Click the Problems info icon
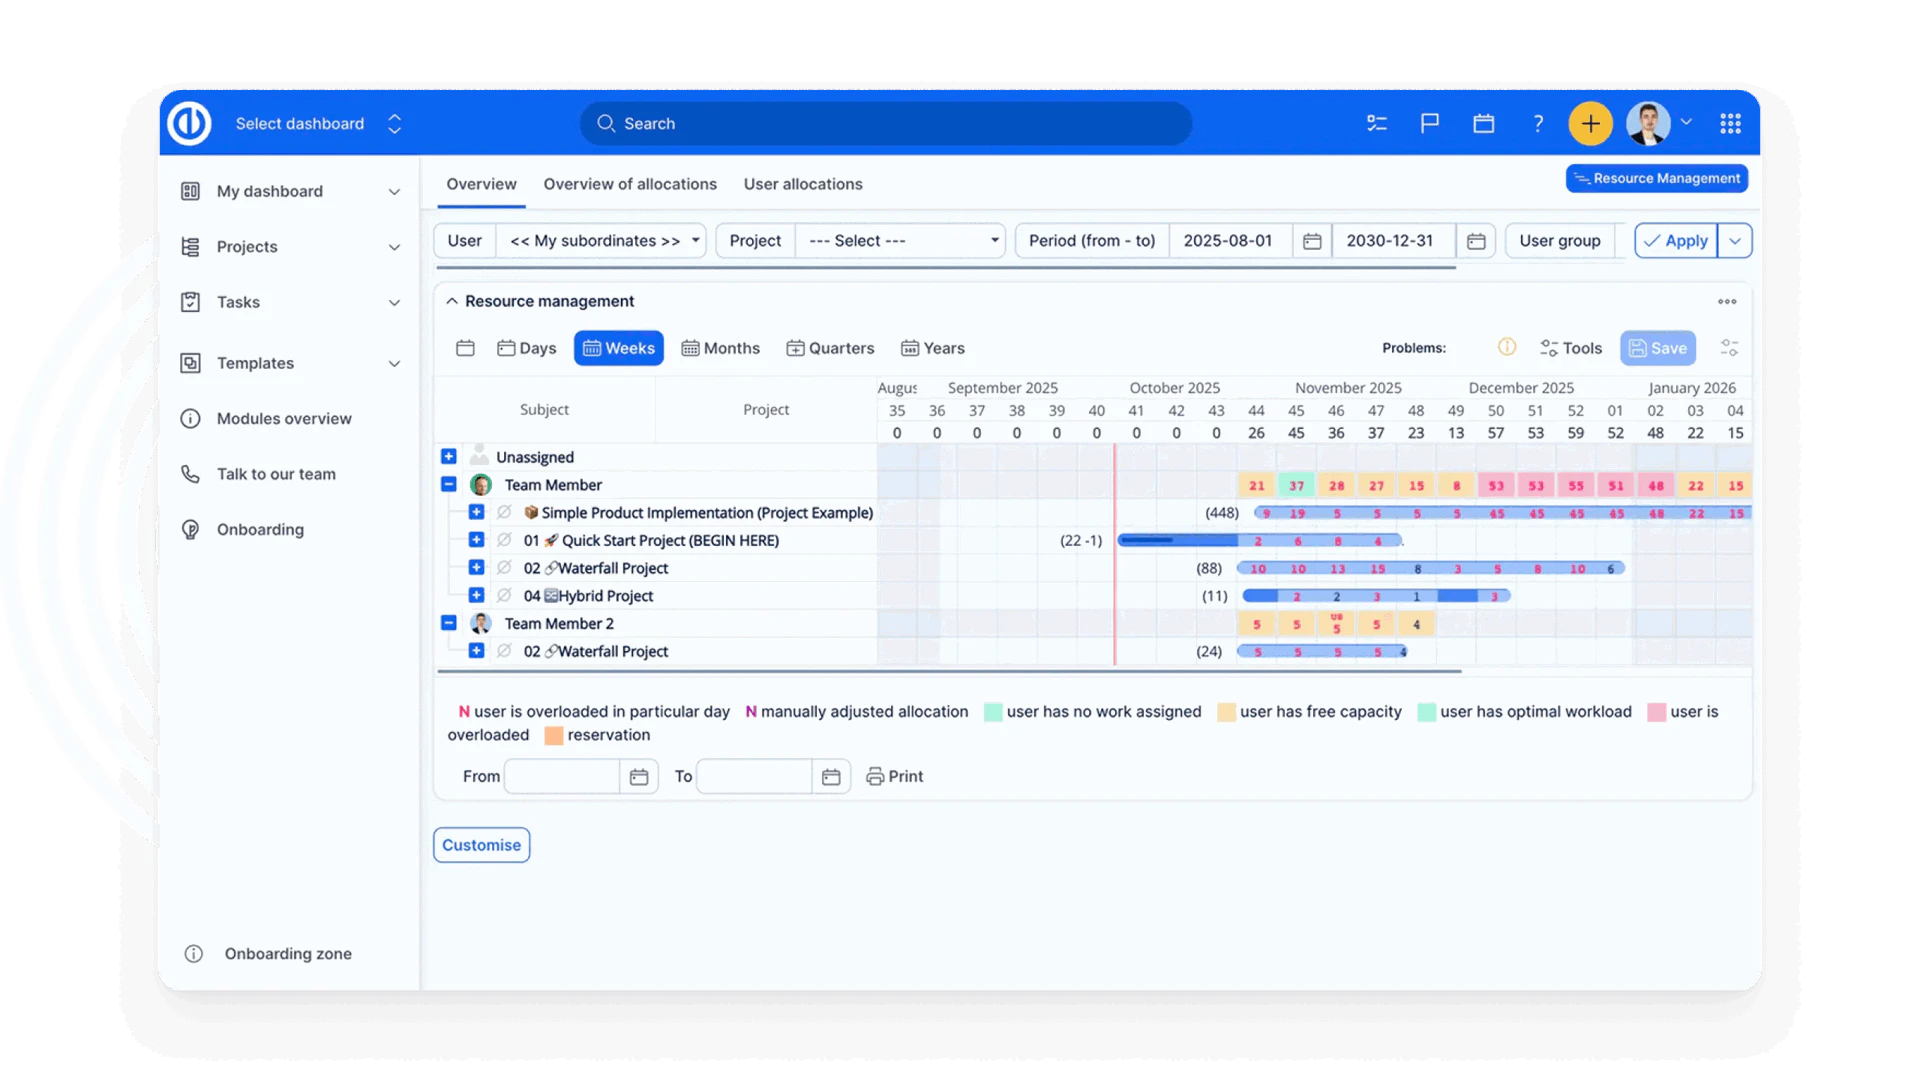 point(1507,347)
